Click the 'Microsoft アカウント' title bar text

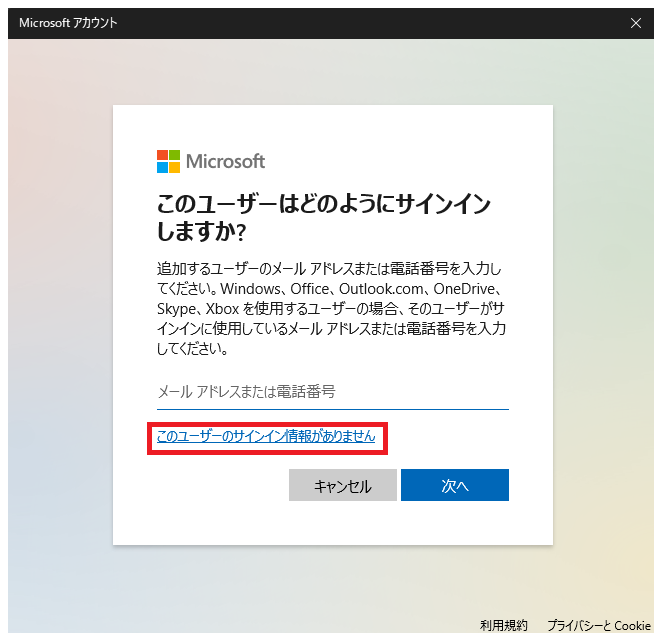(68, 23)
